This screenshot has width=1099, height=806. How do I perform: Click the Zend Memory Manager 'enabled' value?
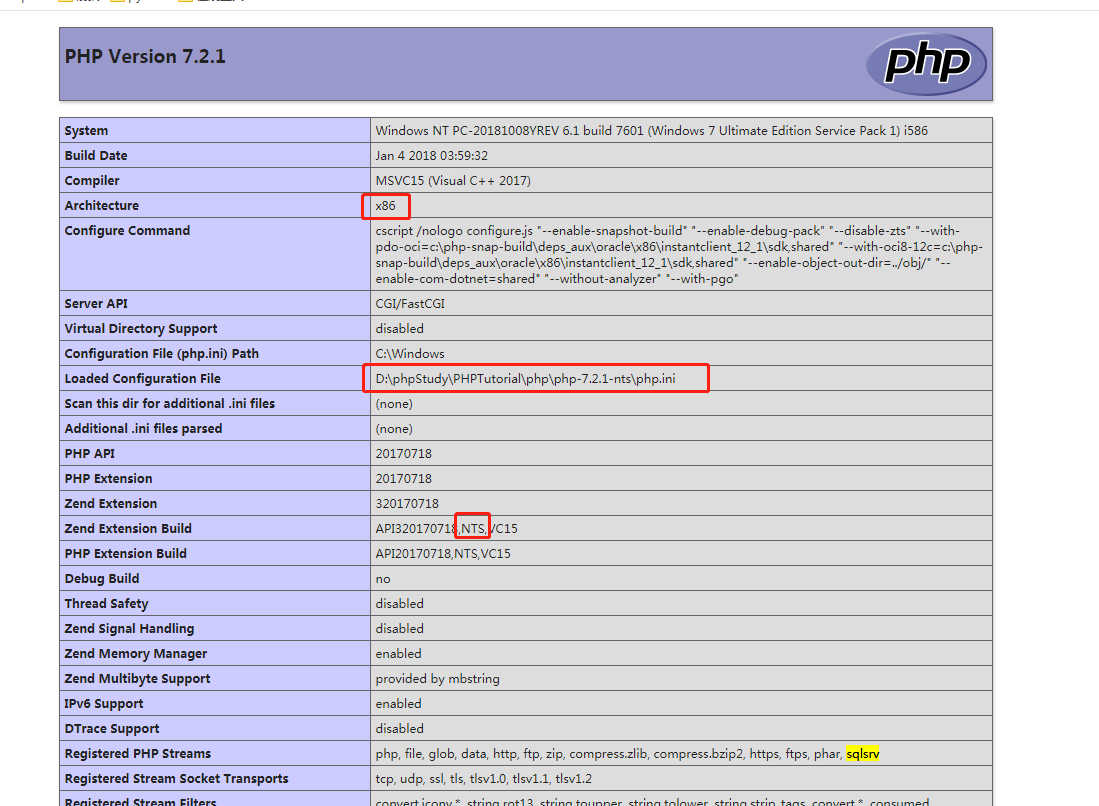(x=398, y=654)
